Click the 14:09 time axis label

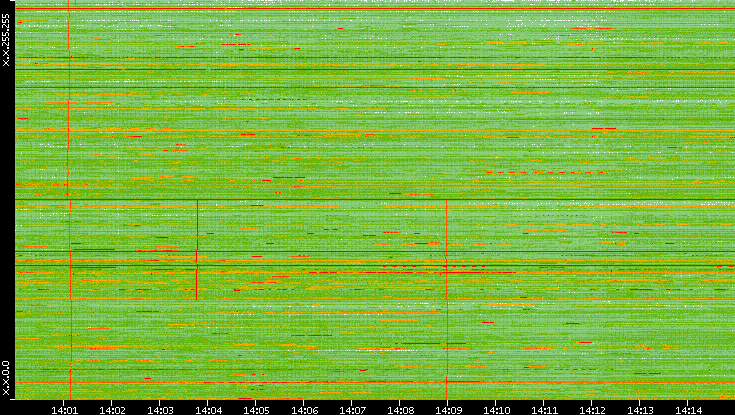(448, 410)
